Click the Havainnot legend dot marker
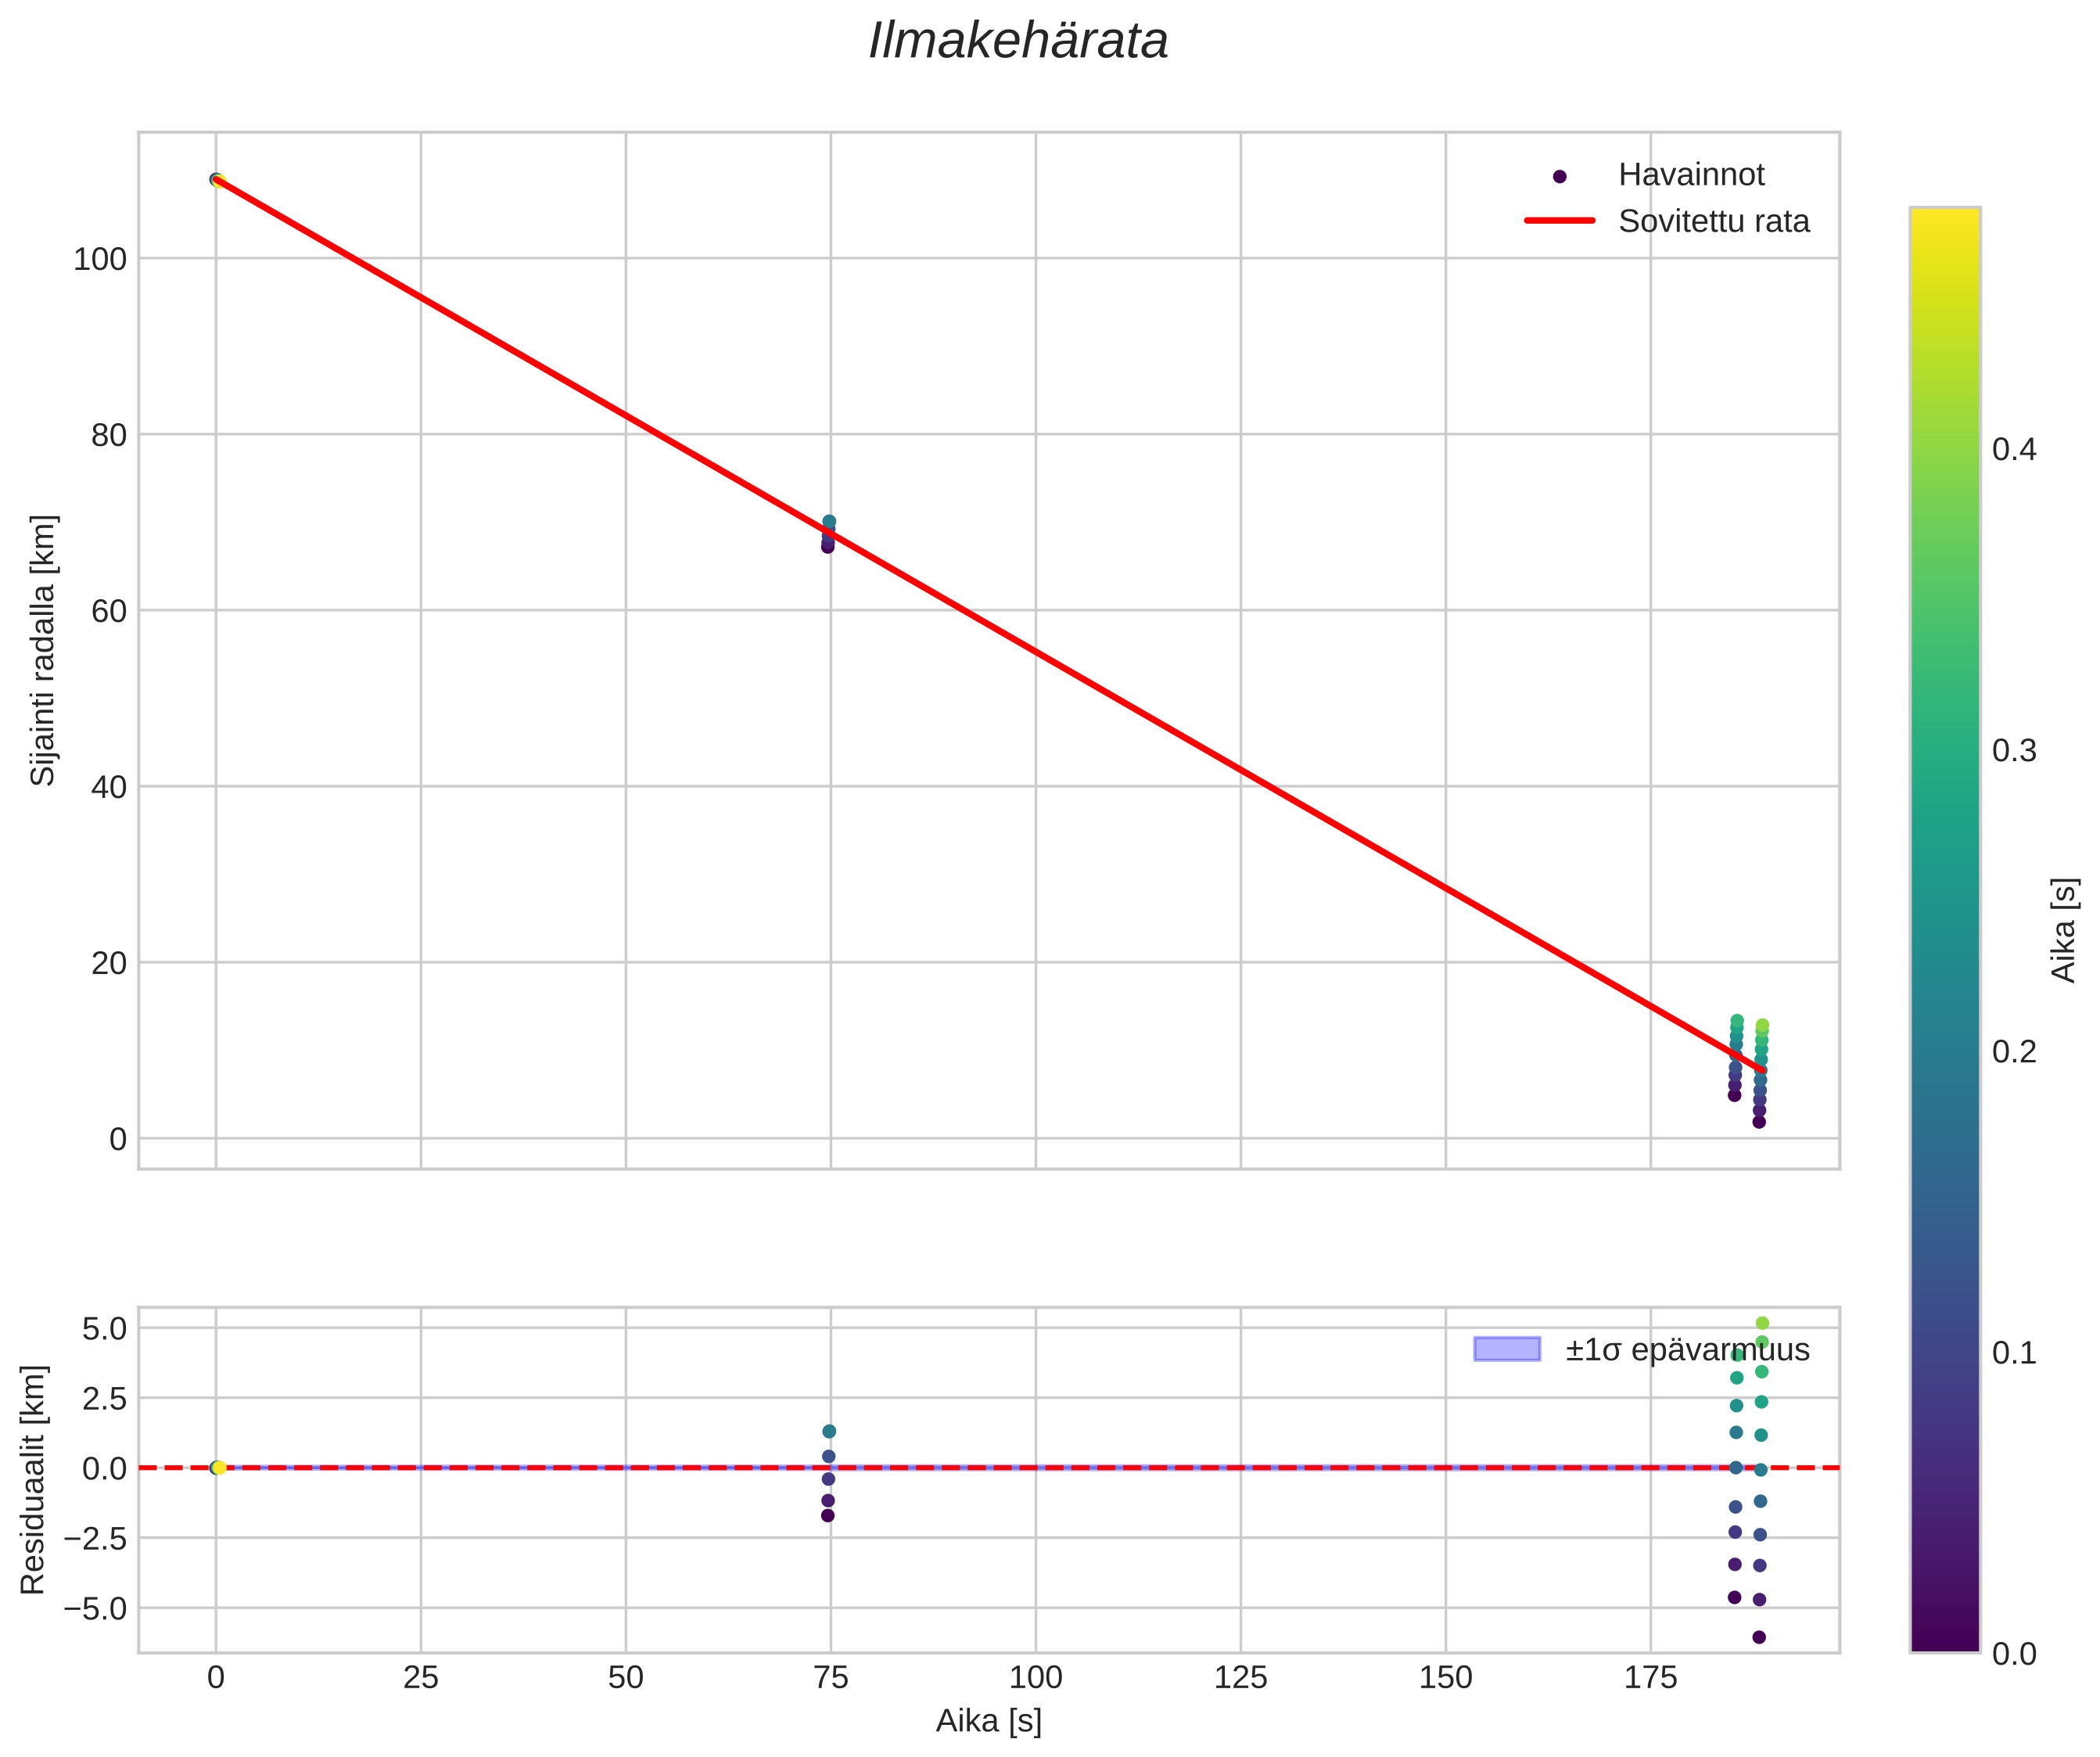The image size is (2100, 1757). [1559, 176]
